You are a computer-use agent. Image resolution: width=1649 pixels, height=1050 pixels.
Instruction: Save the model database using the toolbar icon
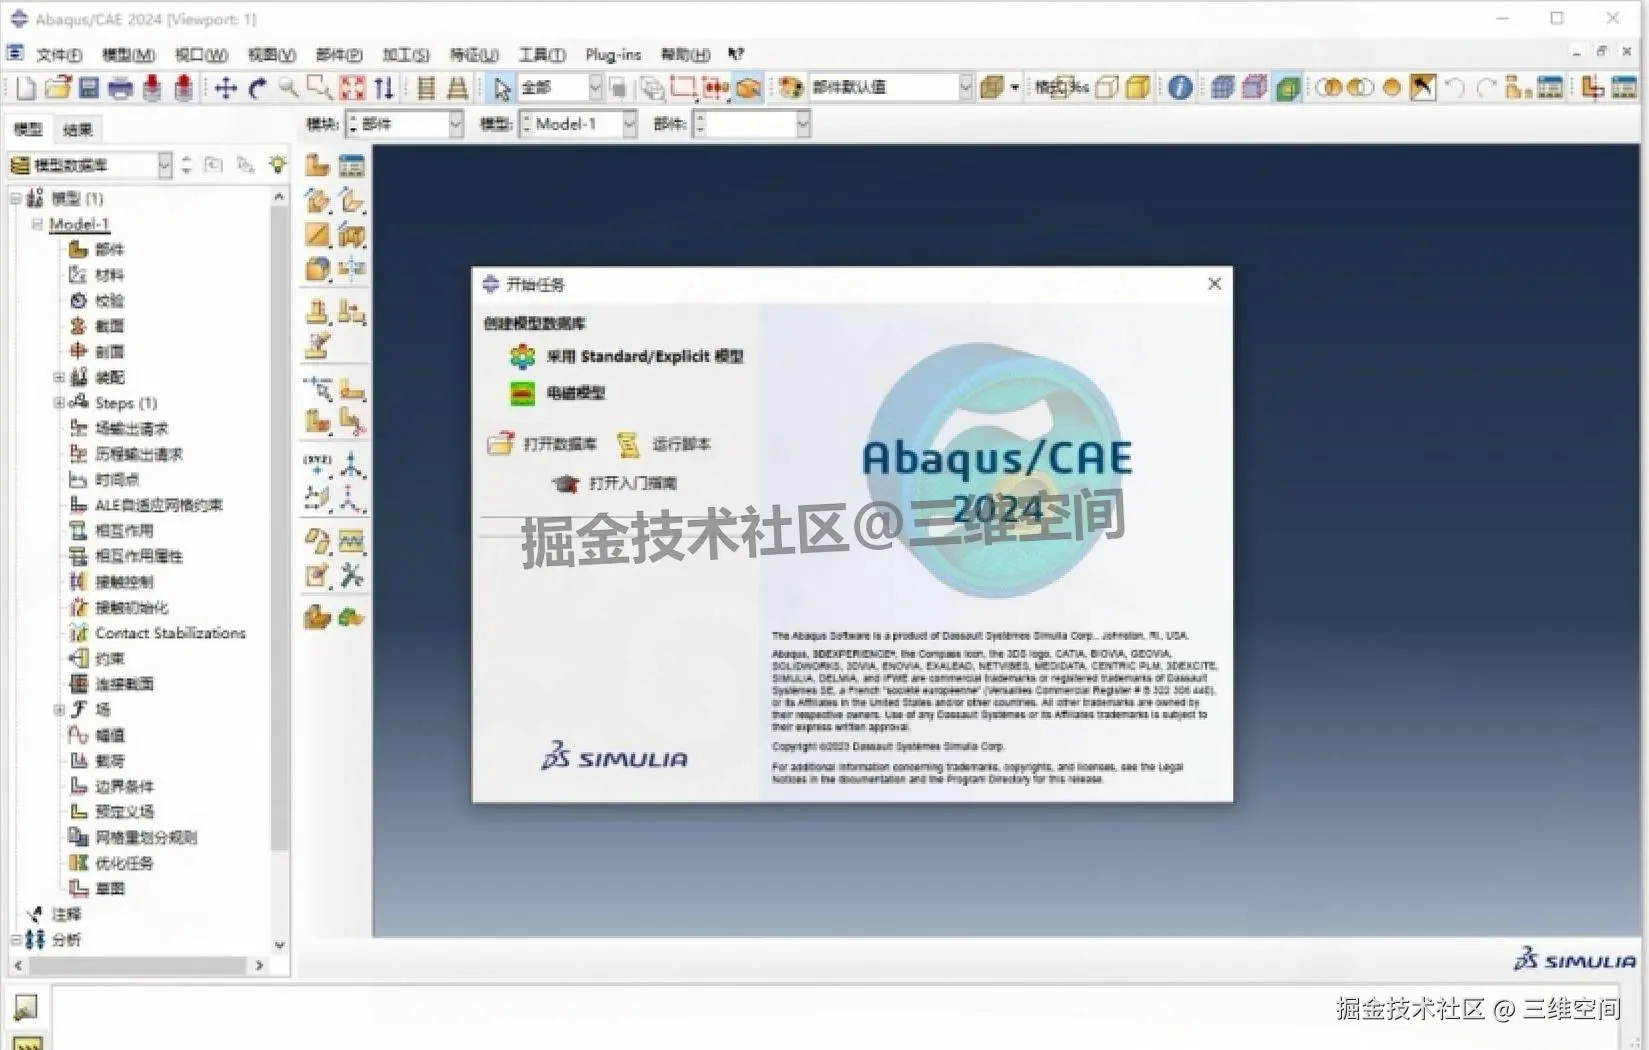(89, 88)
